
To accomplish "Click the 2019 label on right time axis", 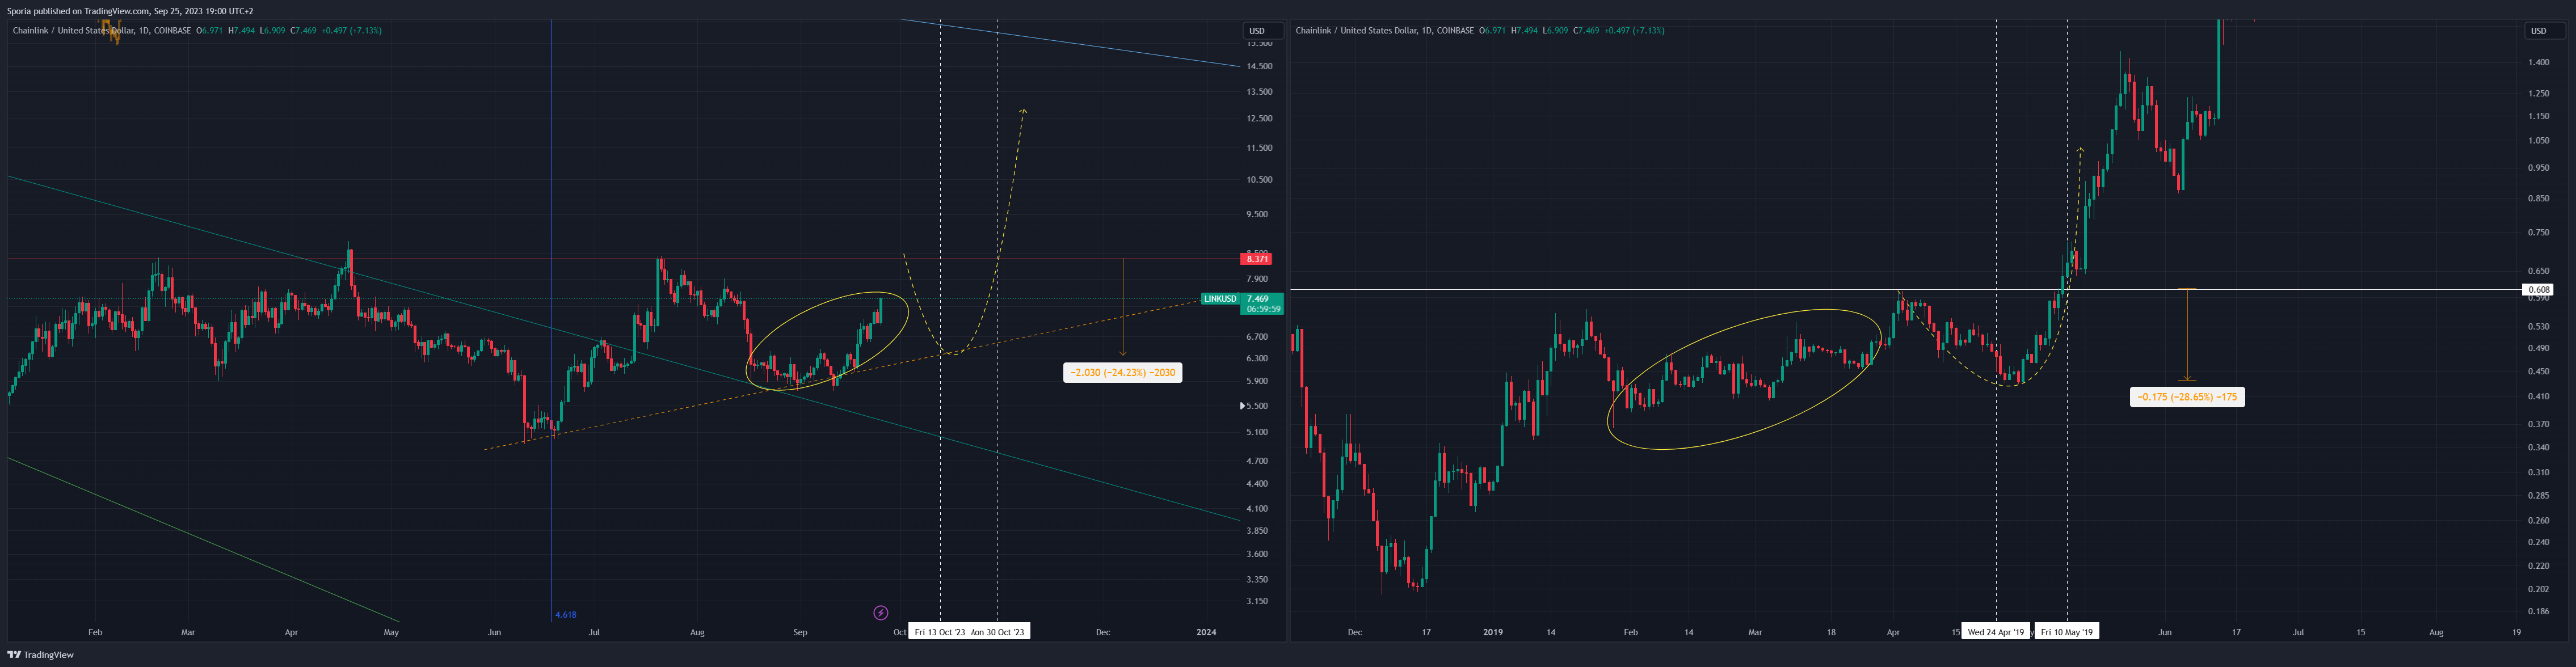I will tap(1492, 632).
